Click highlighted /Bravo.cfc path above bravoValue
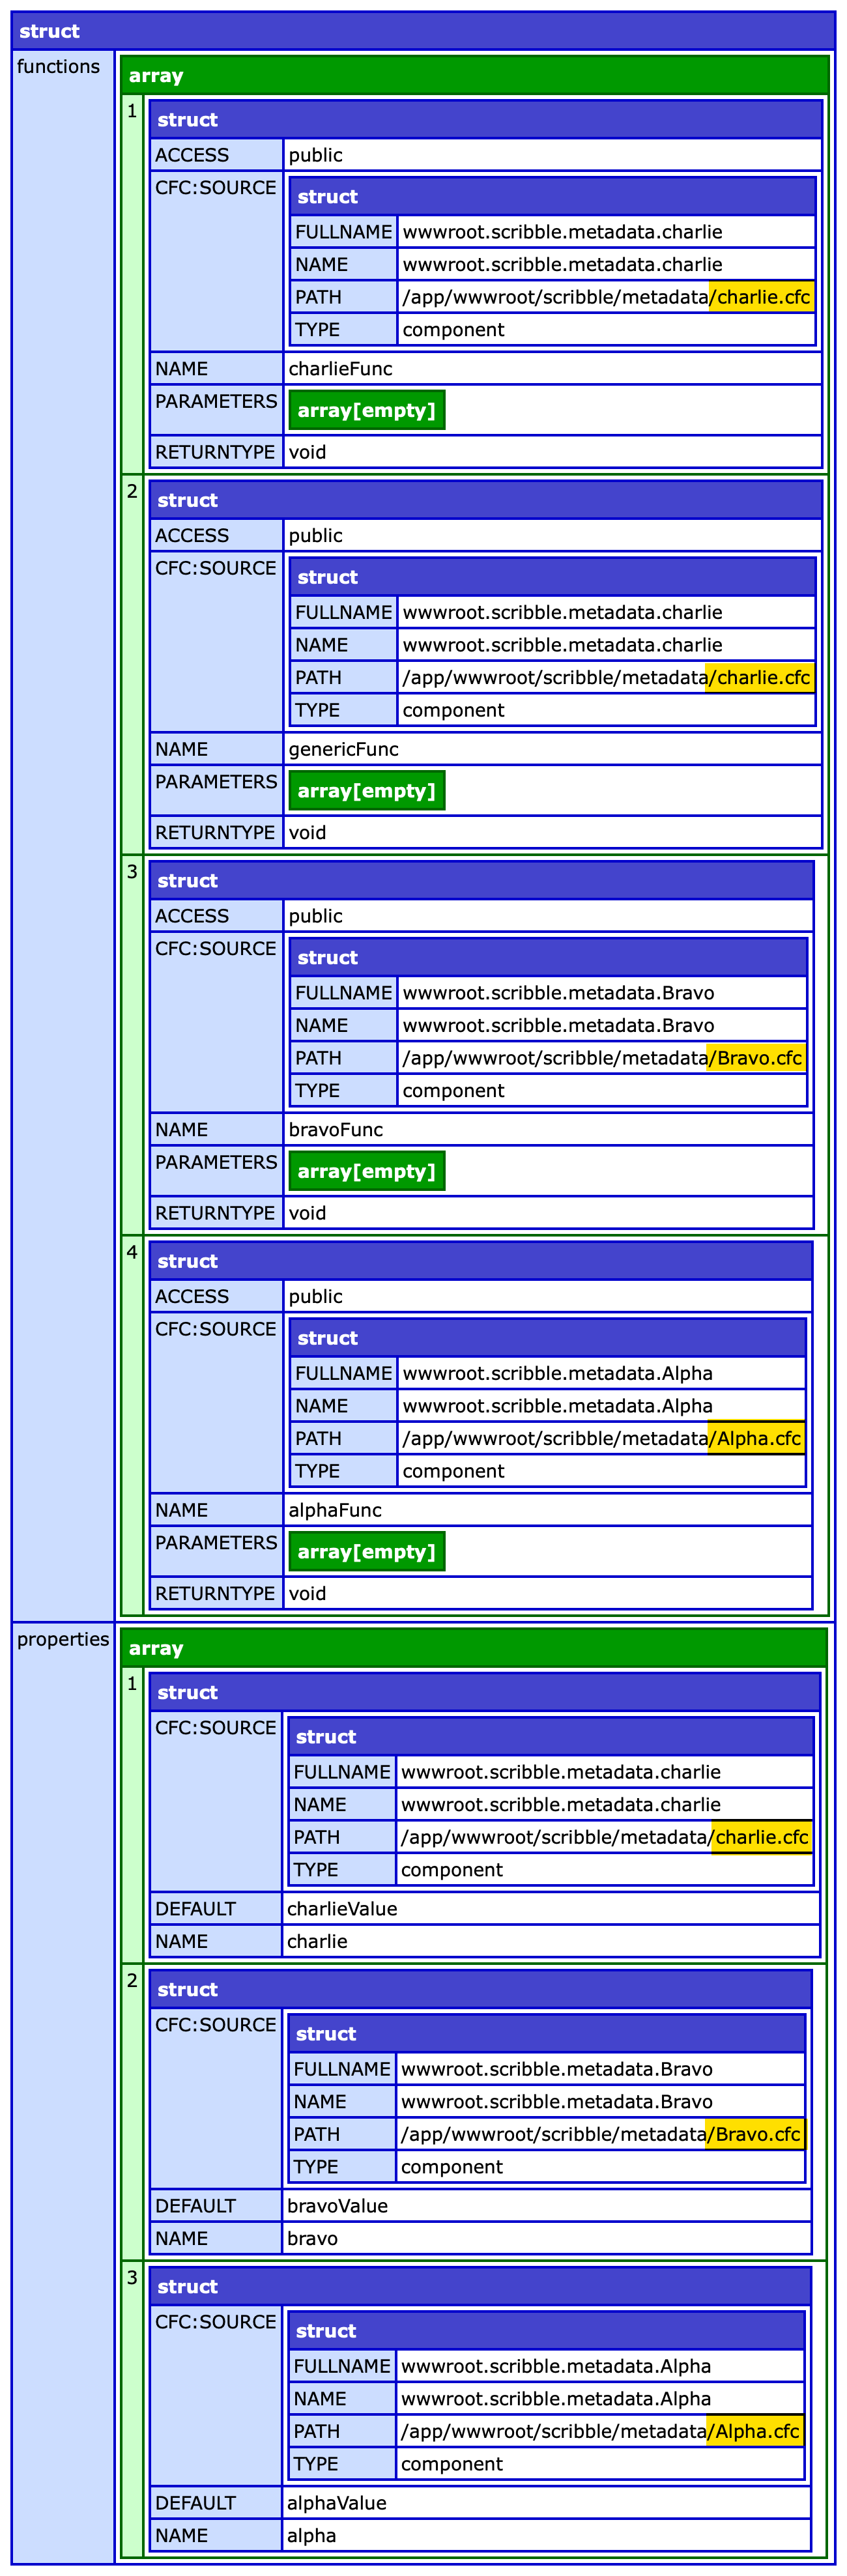This screenshot has width=847, height=2576. (x=755, y=2134)
